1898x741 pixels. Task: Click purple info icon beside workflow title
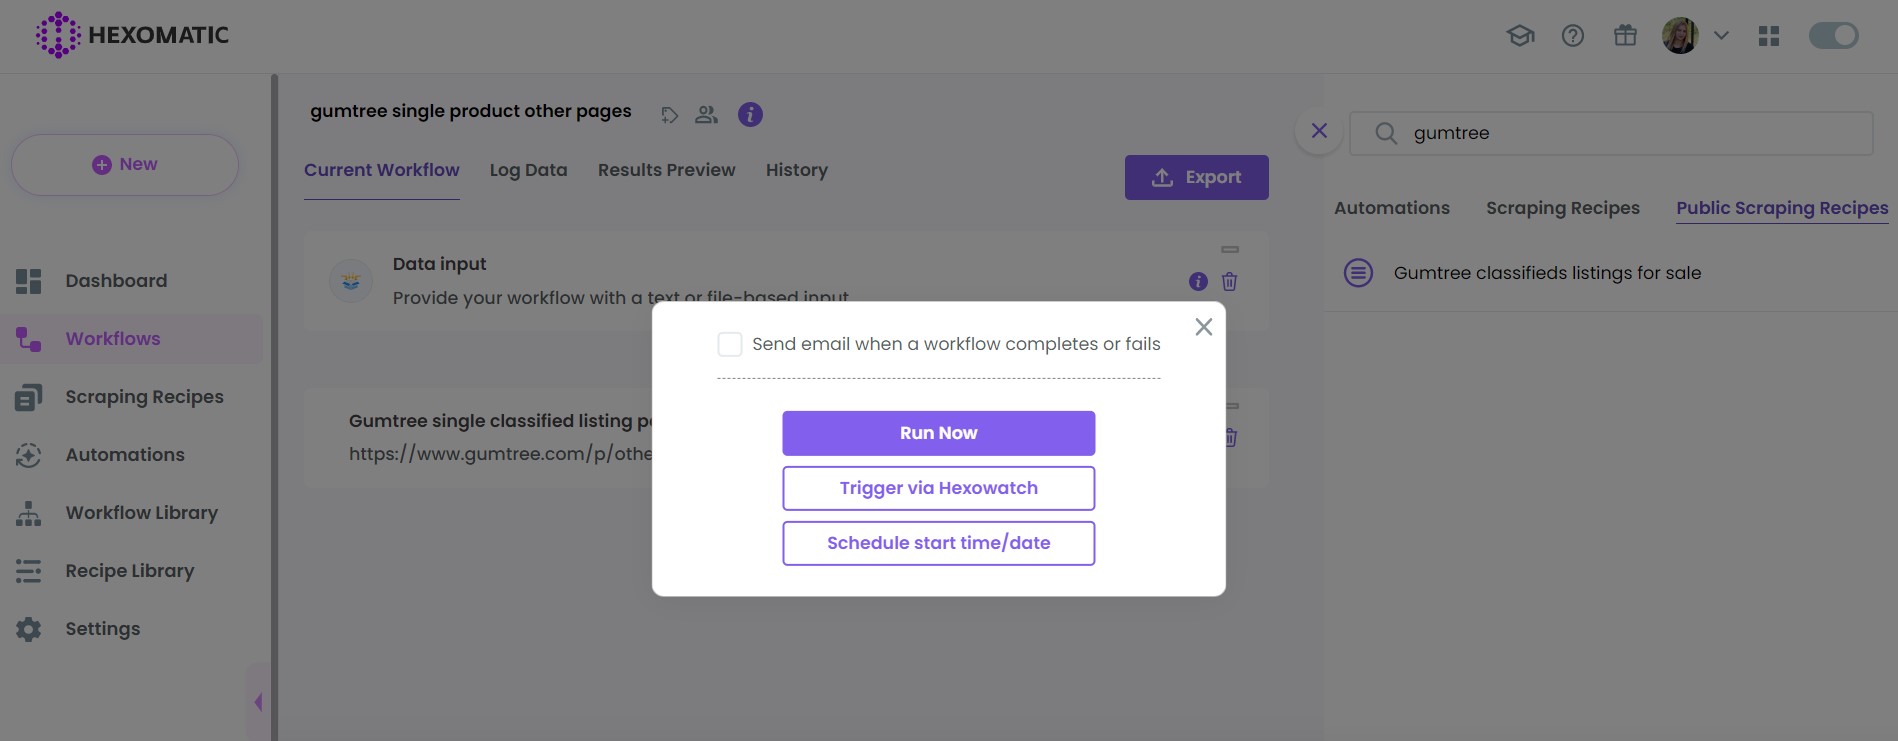coord(750,115)
